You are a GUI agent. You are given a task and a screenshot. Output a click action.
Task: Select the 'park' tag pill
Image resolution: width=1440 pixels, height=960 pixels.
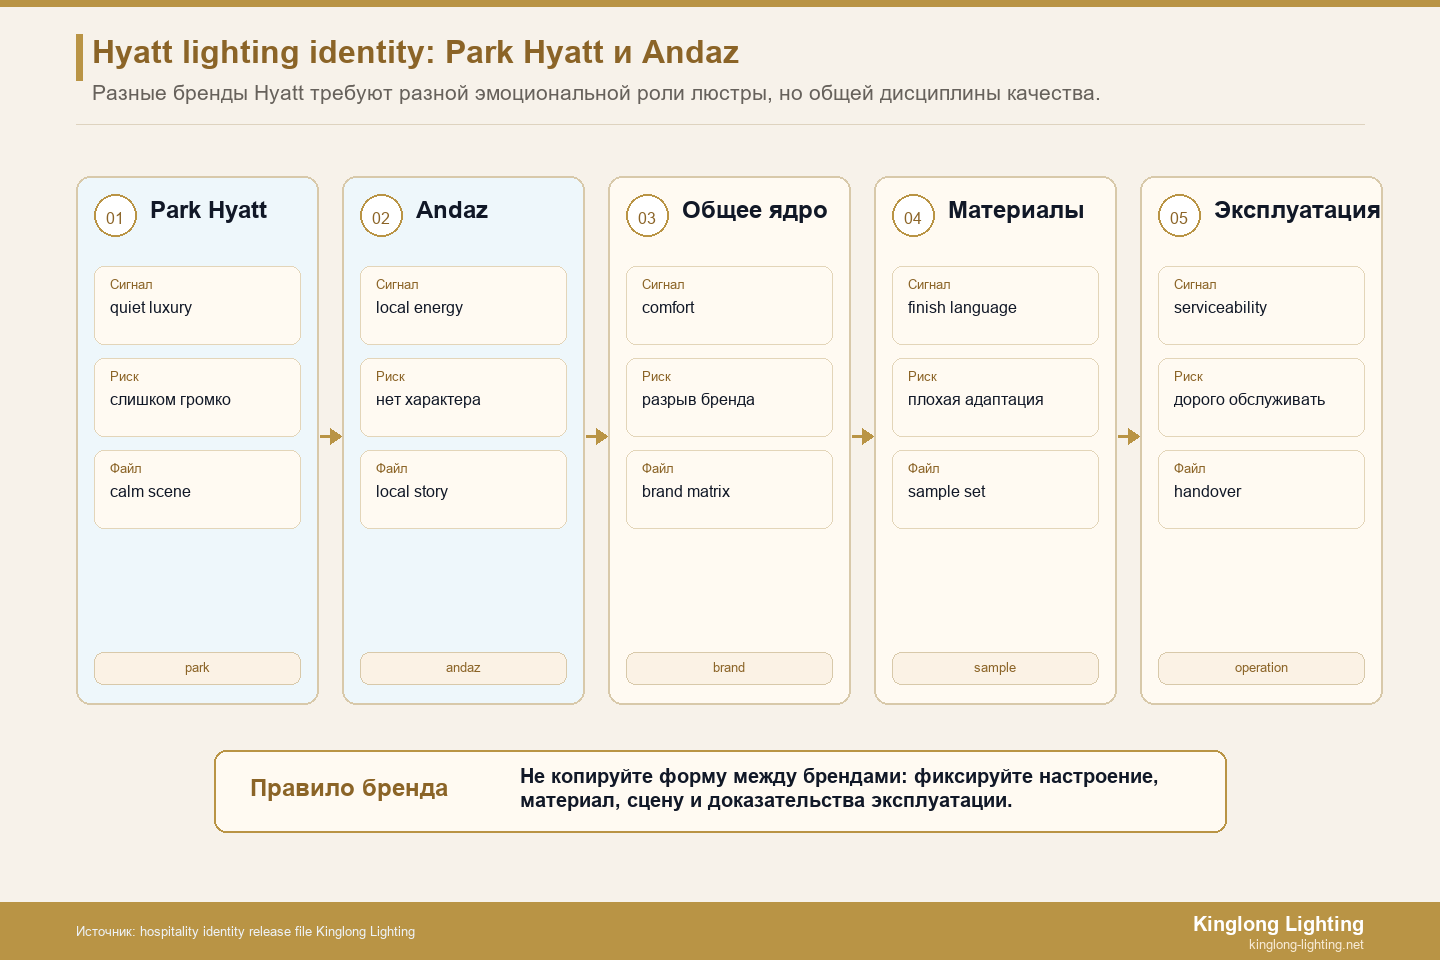click(x=197, y=668)
